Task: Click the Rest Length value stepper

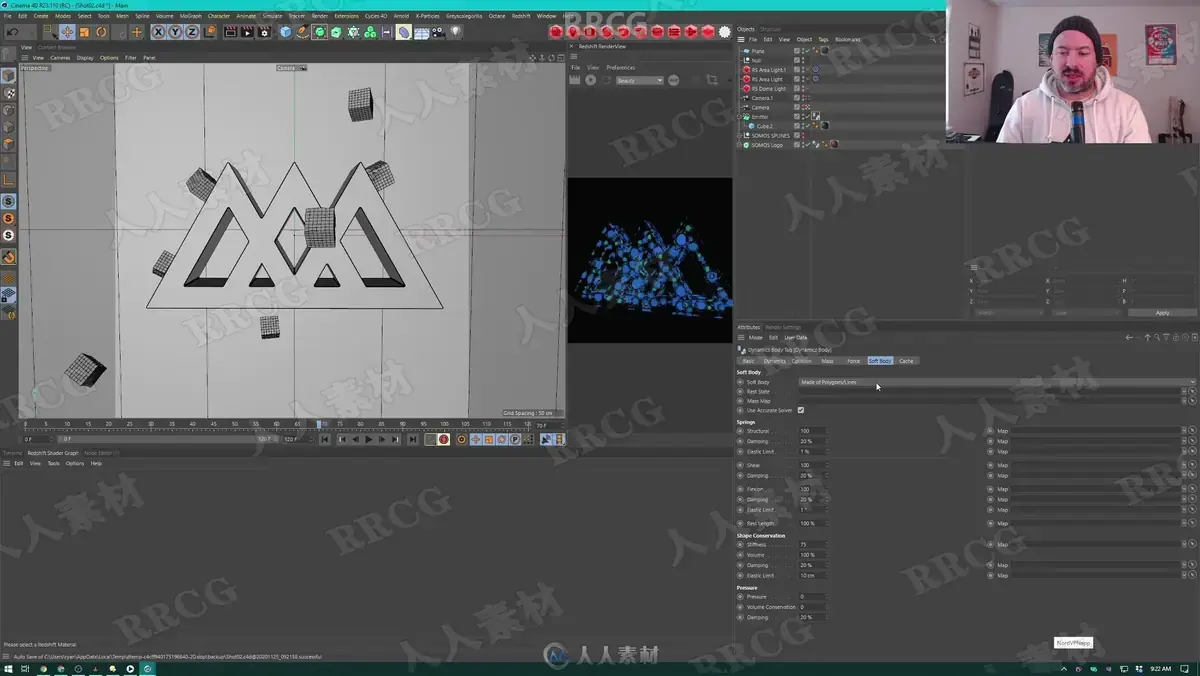Action: 826,524
